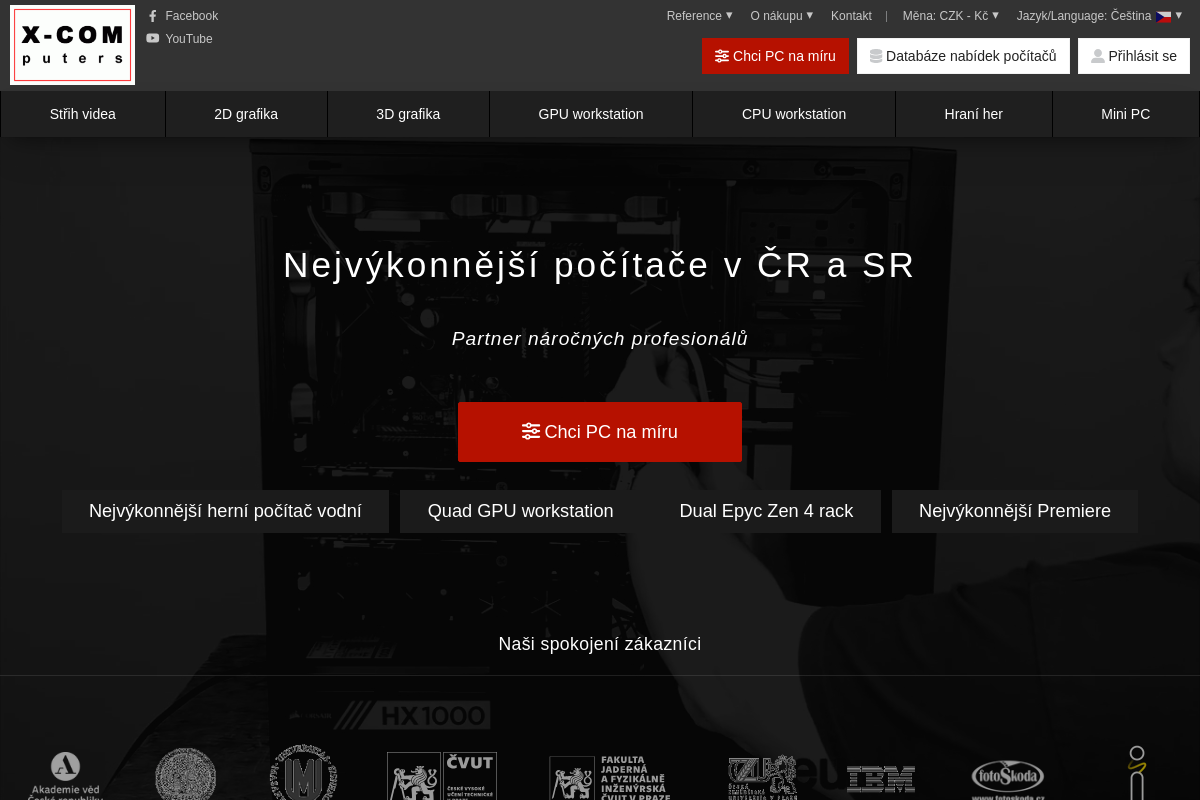This screenshot has height=800, width=1200.
Task: Open the YouTube channel icon
Action: click(152, 39)
